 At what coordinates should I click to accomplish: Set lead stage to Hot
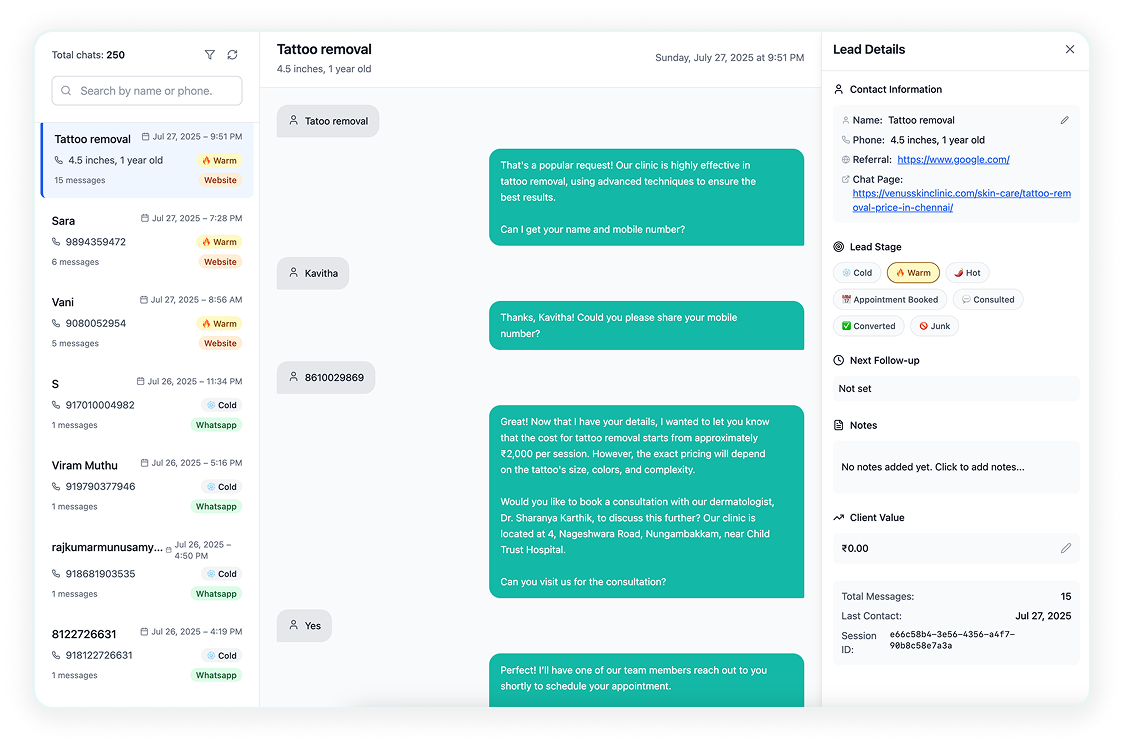pos(967,273)
